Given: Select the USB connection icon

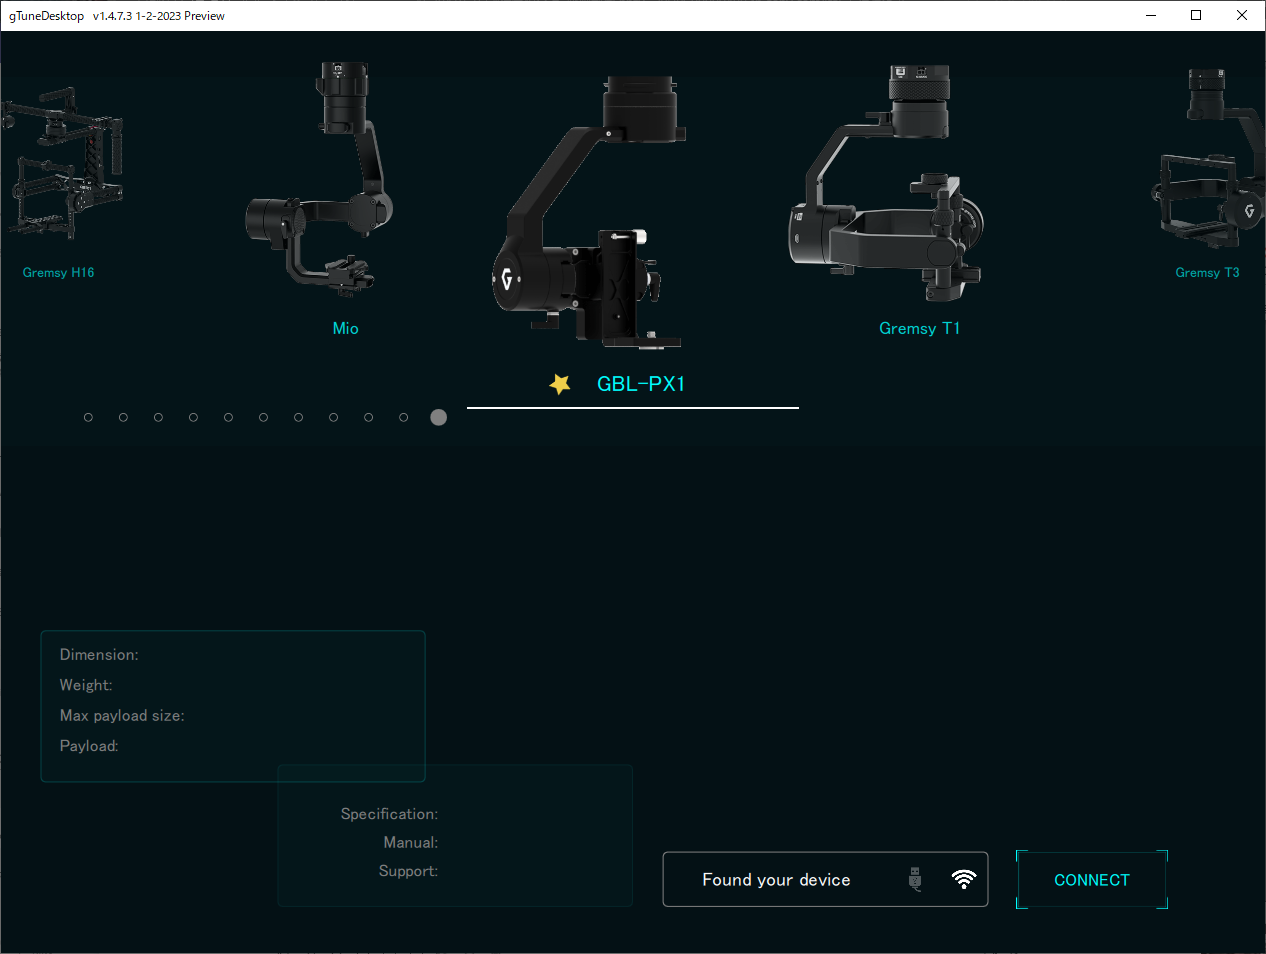Looking at the screenshot, I should point(915,879).
